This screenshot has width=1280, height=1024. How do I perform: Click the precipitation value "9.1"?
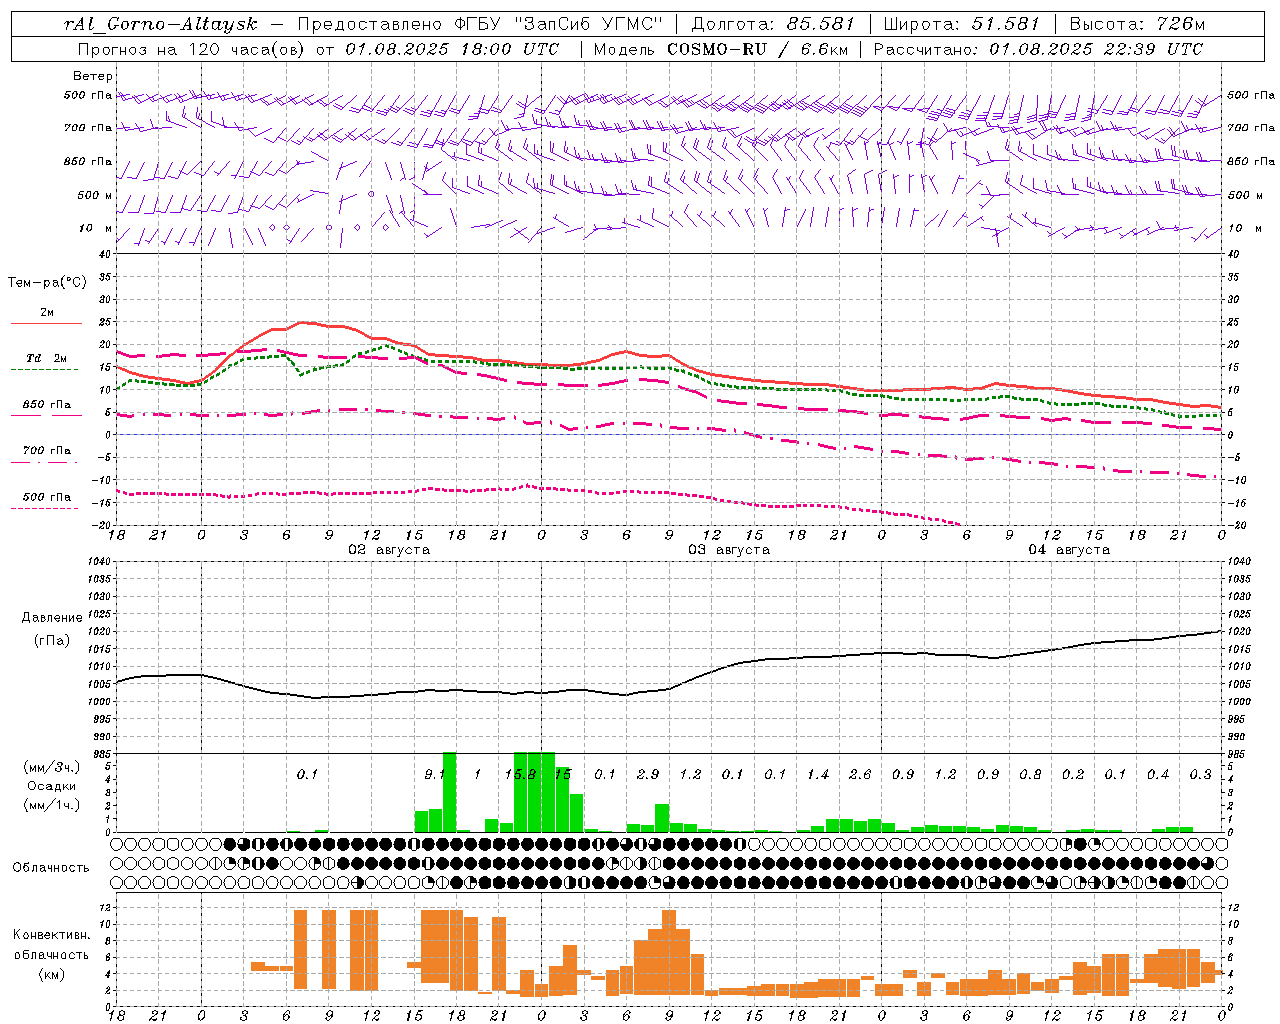click(x=434, y=774)
